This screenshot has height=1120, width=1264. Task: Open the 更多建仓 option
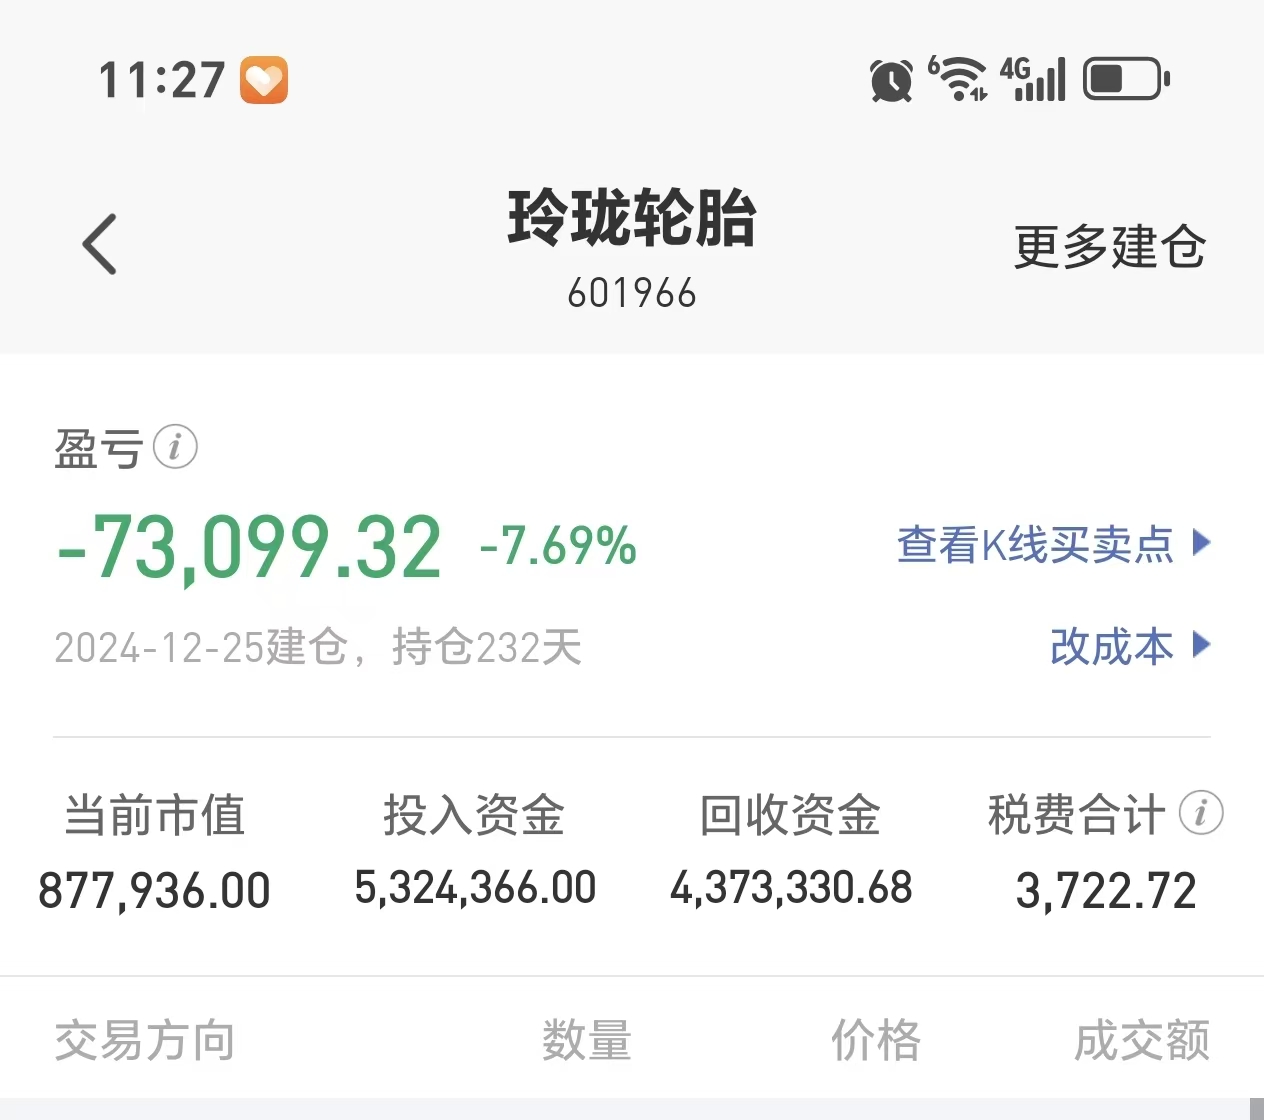pyautogui.click(x=1110, y=247)
